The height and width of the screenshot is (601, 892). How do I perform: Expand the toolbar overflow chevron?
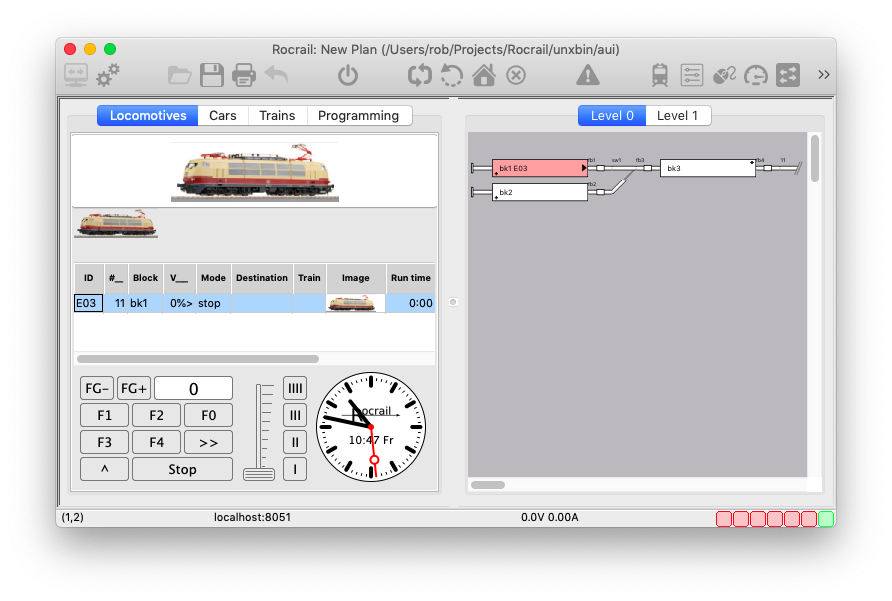point(823,75)
